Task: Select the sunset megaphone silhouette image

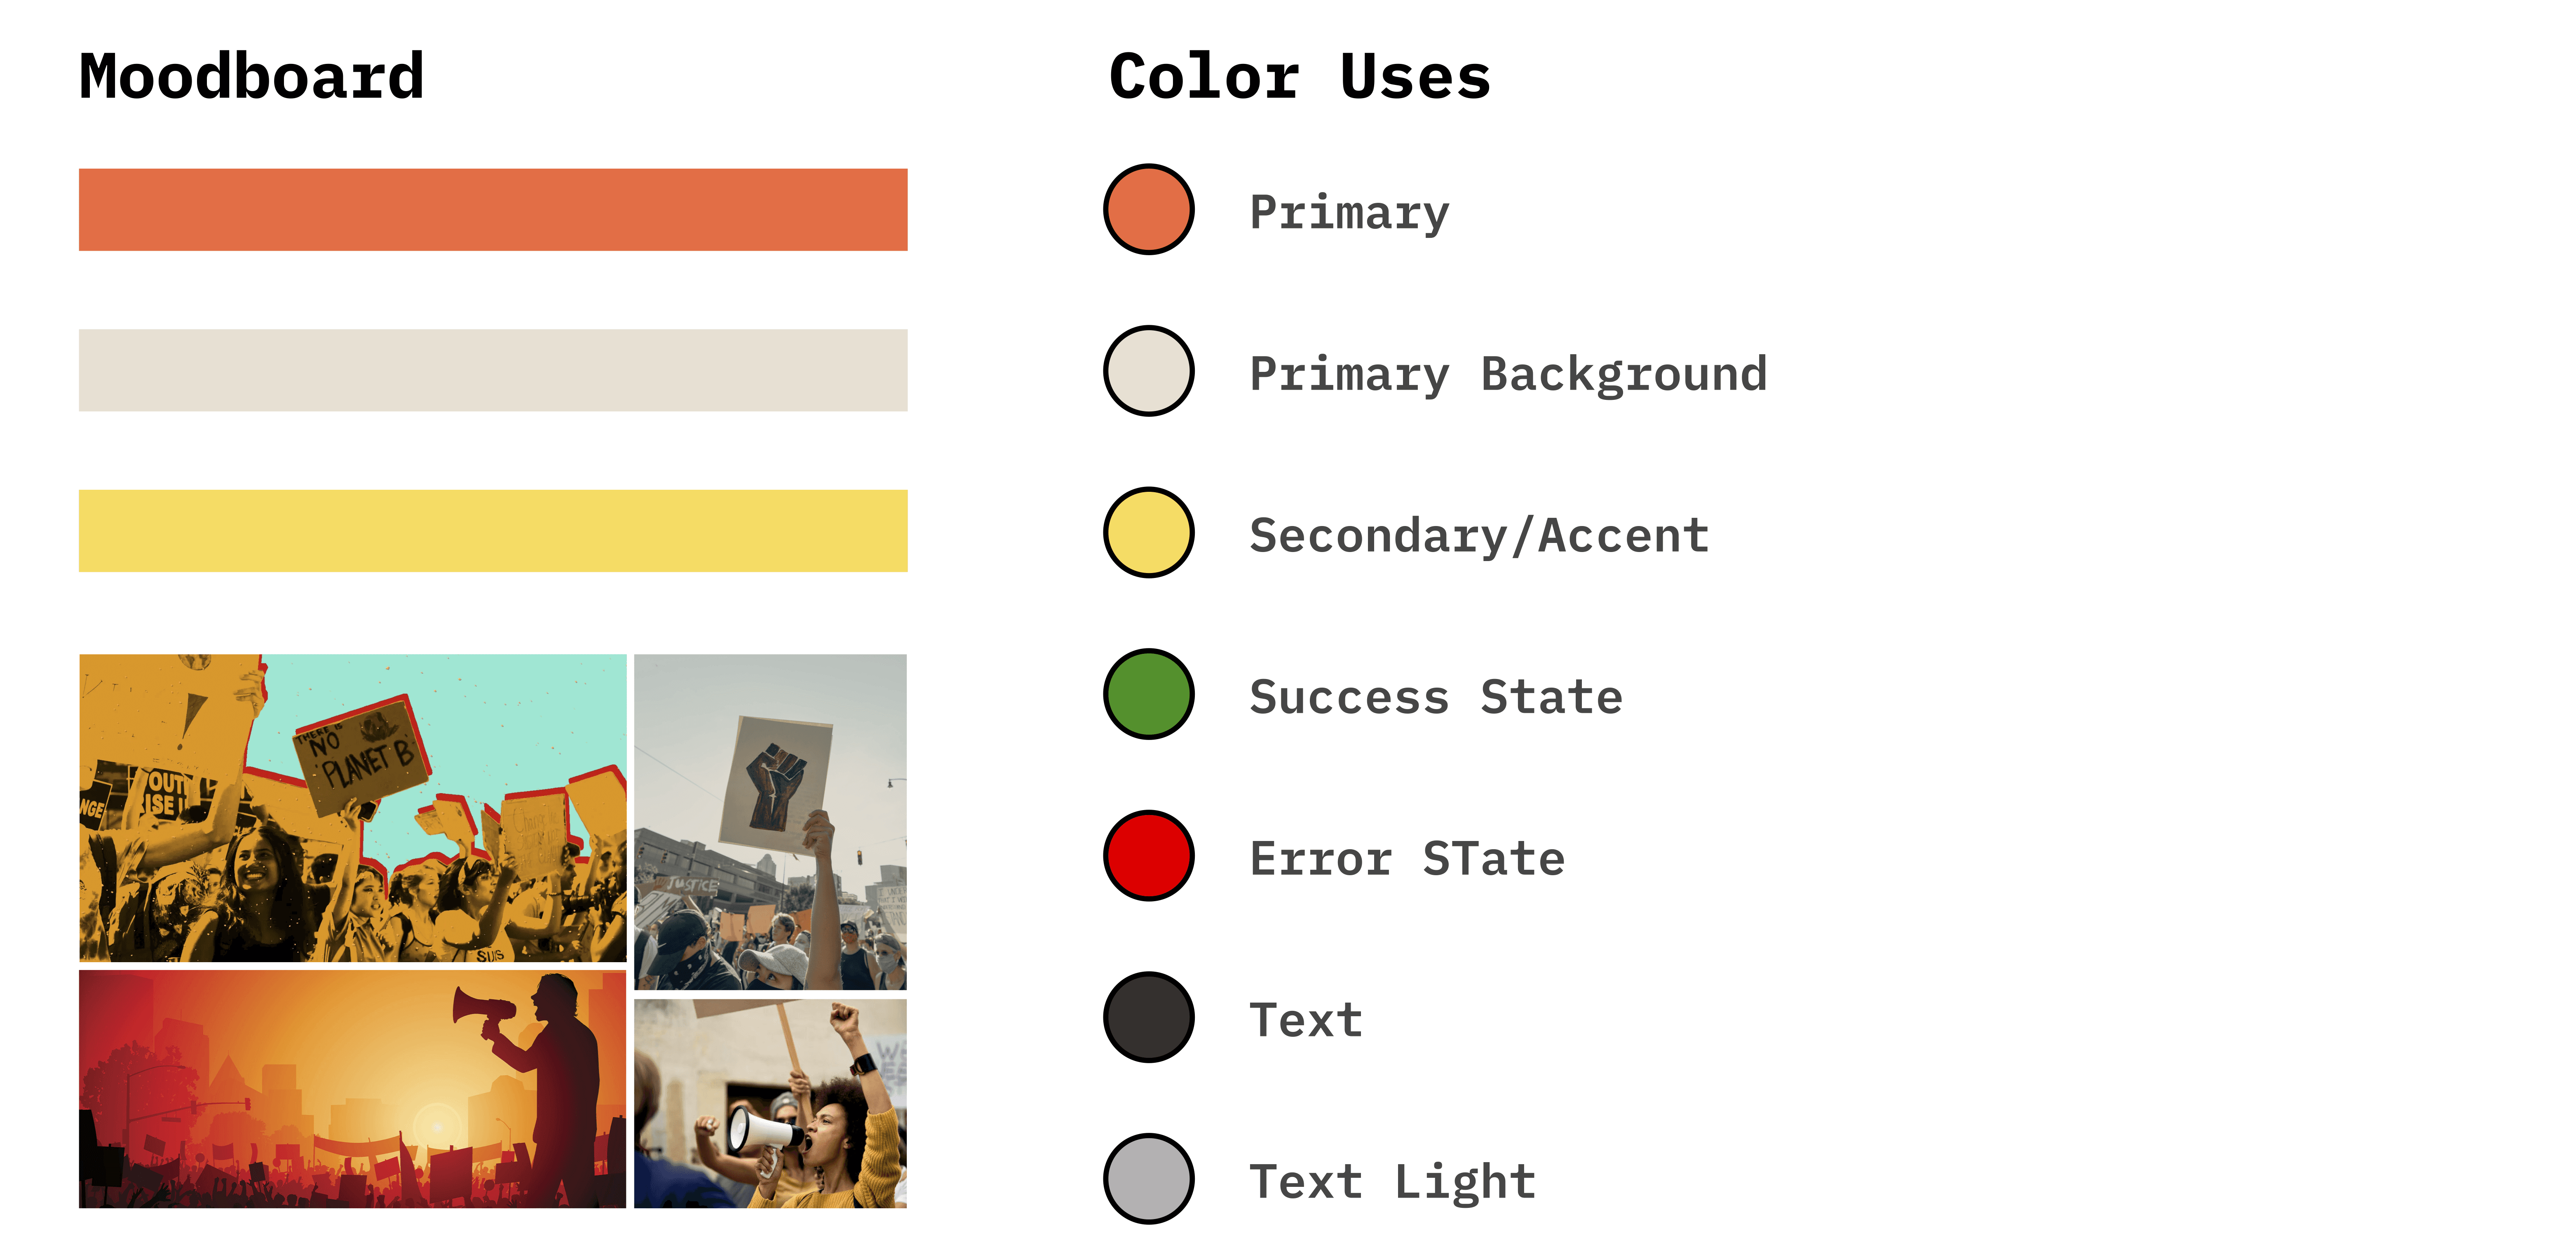Action: point(353,1089)
